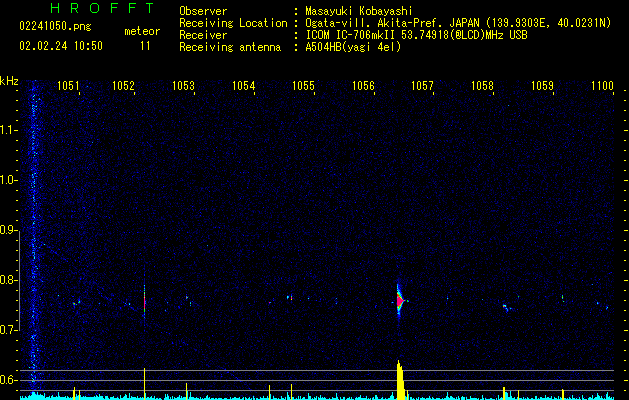Screen dimensions: 629x400
Task: Click the 1051 time axis label
Action: coord(68,86)
